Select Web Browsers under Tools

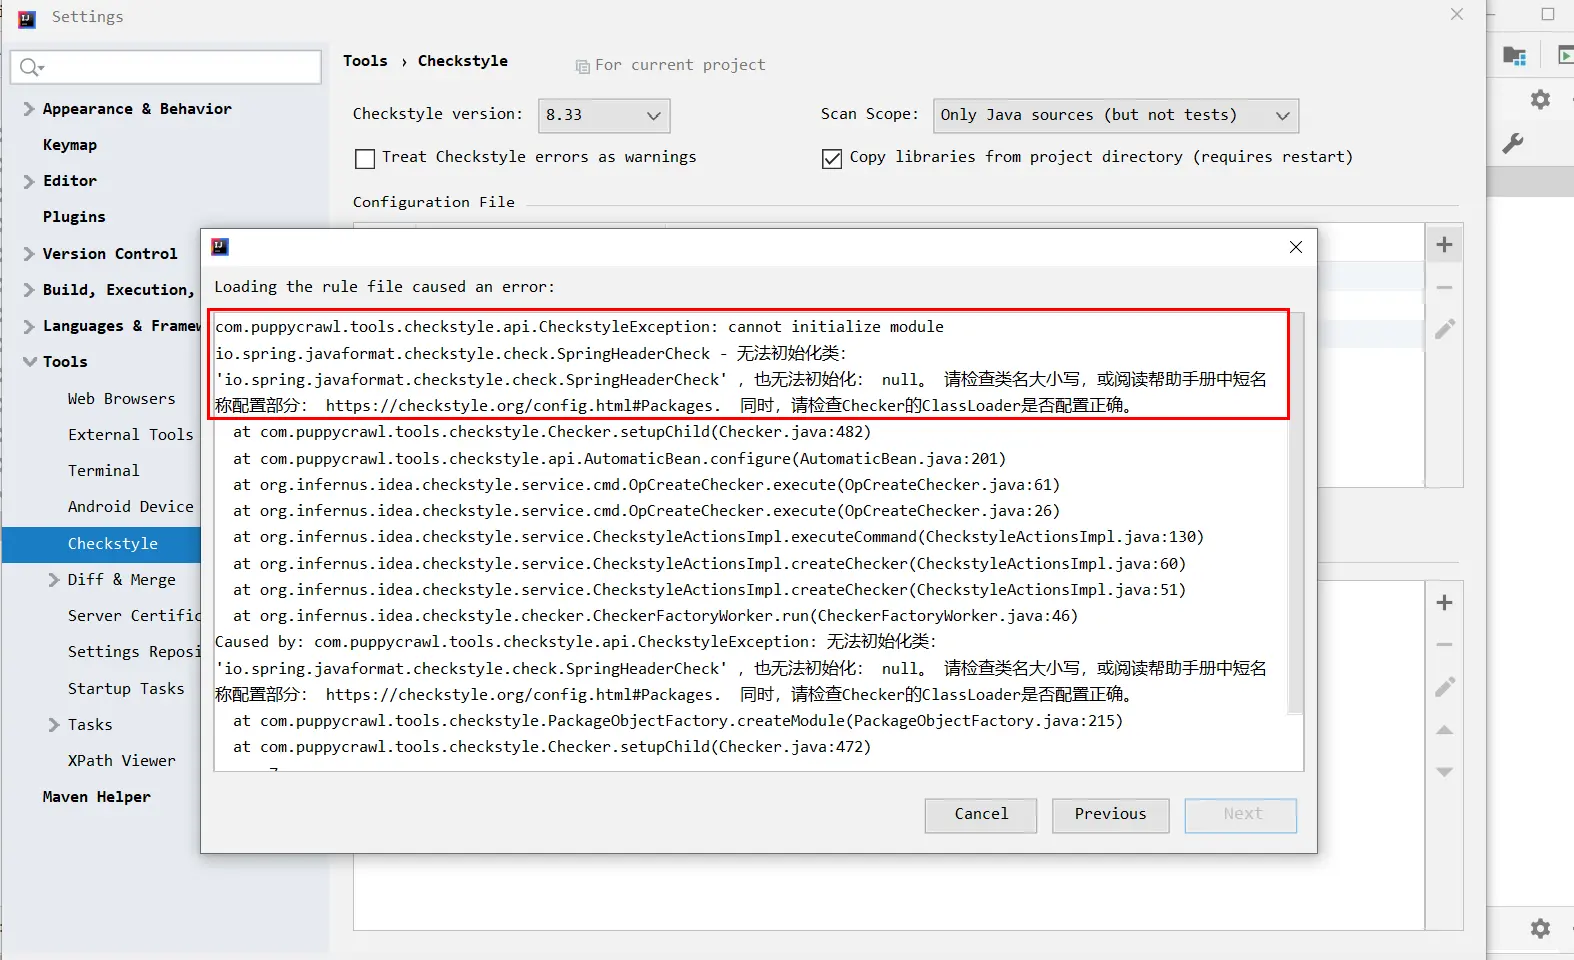[x=121, y=399]
